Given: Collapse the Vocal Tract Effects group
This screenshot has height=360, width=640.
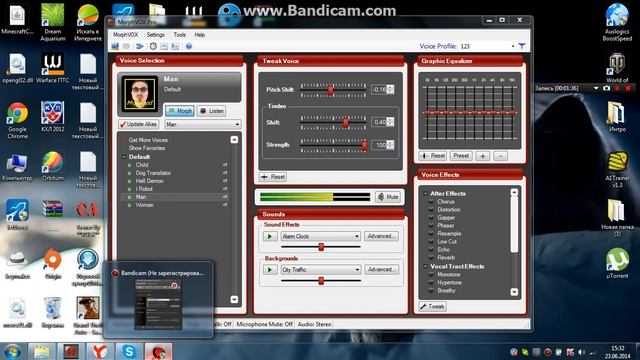Looking at the screenshot, I should [425, 267].
